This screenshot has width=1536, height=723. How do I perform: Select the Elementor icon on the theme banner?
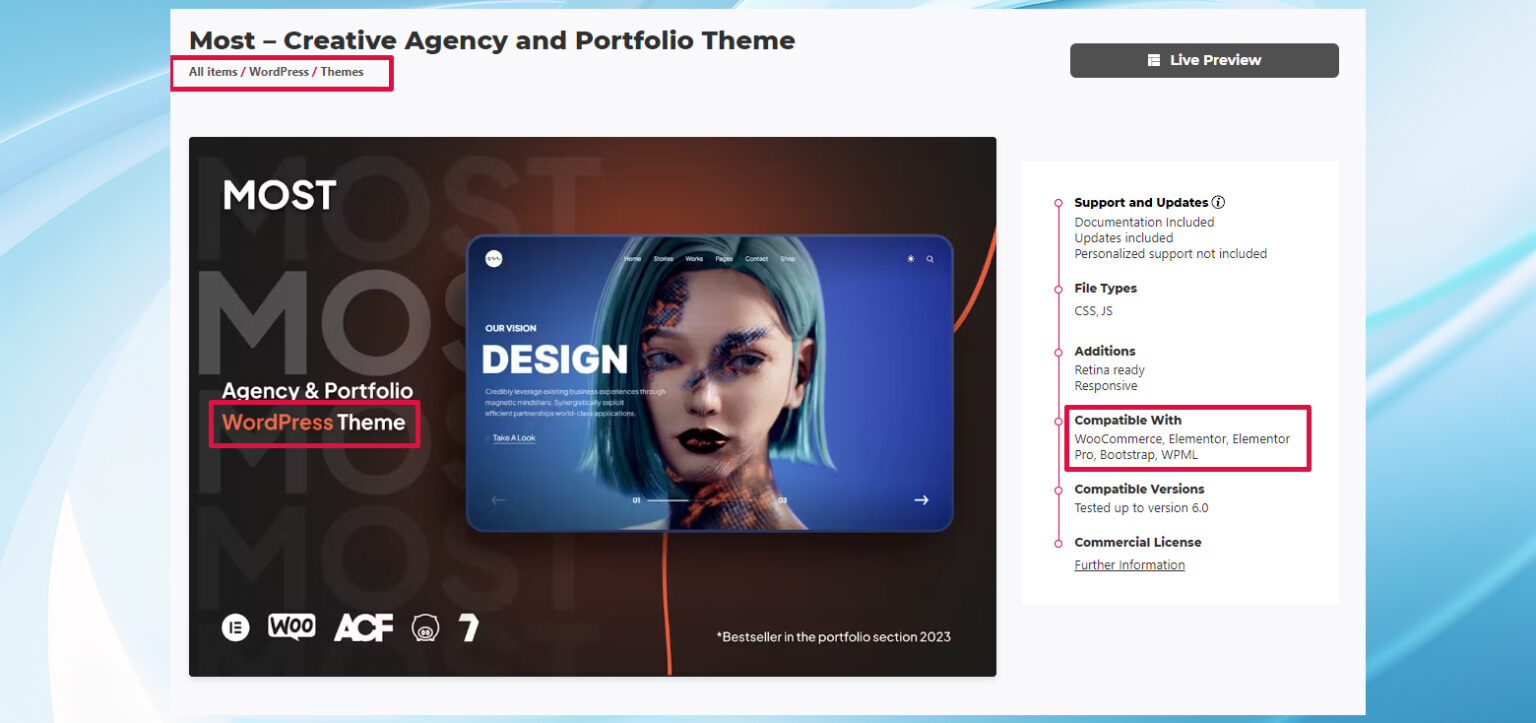point(234,628)
